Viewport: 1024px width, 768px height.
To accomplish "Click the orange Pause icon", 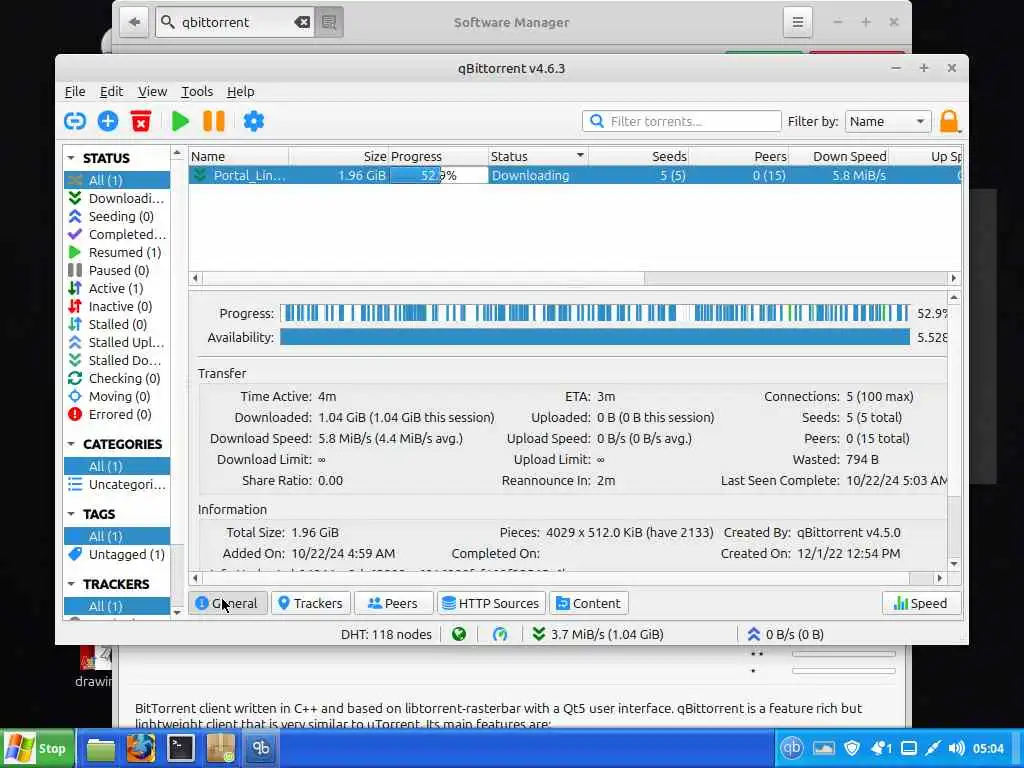I will (x=214, y=121).
